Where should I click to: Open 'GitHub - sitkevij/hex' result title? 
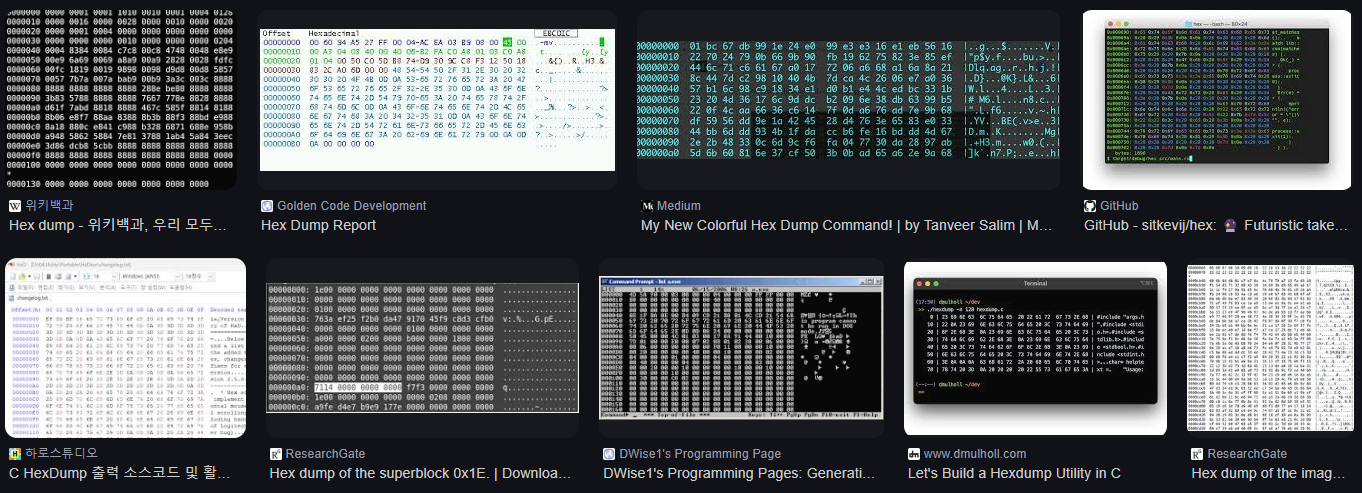(1216, 225)
